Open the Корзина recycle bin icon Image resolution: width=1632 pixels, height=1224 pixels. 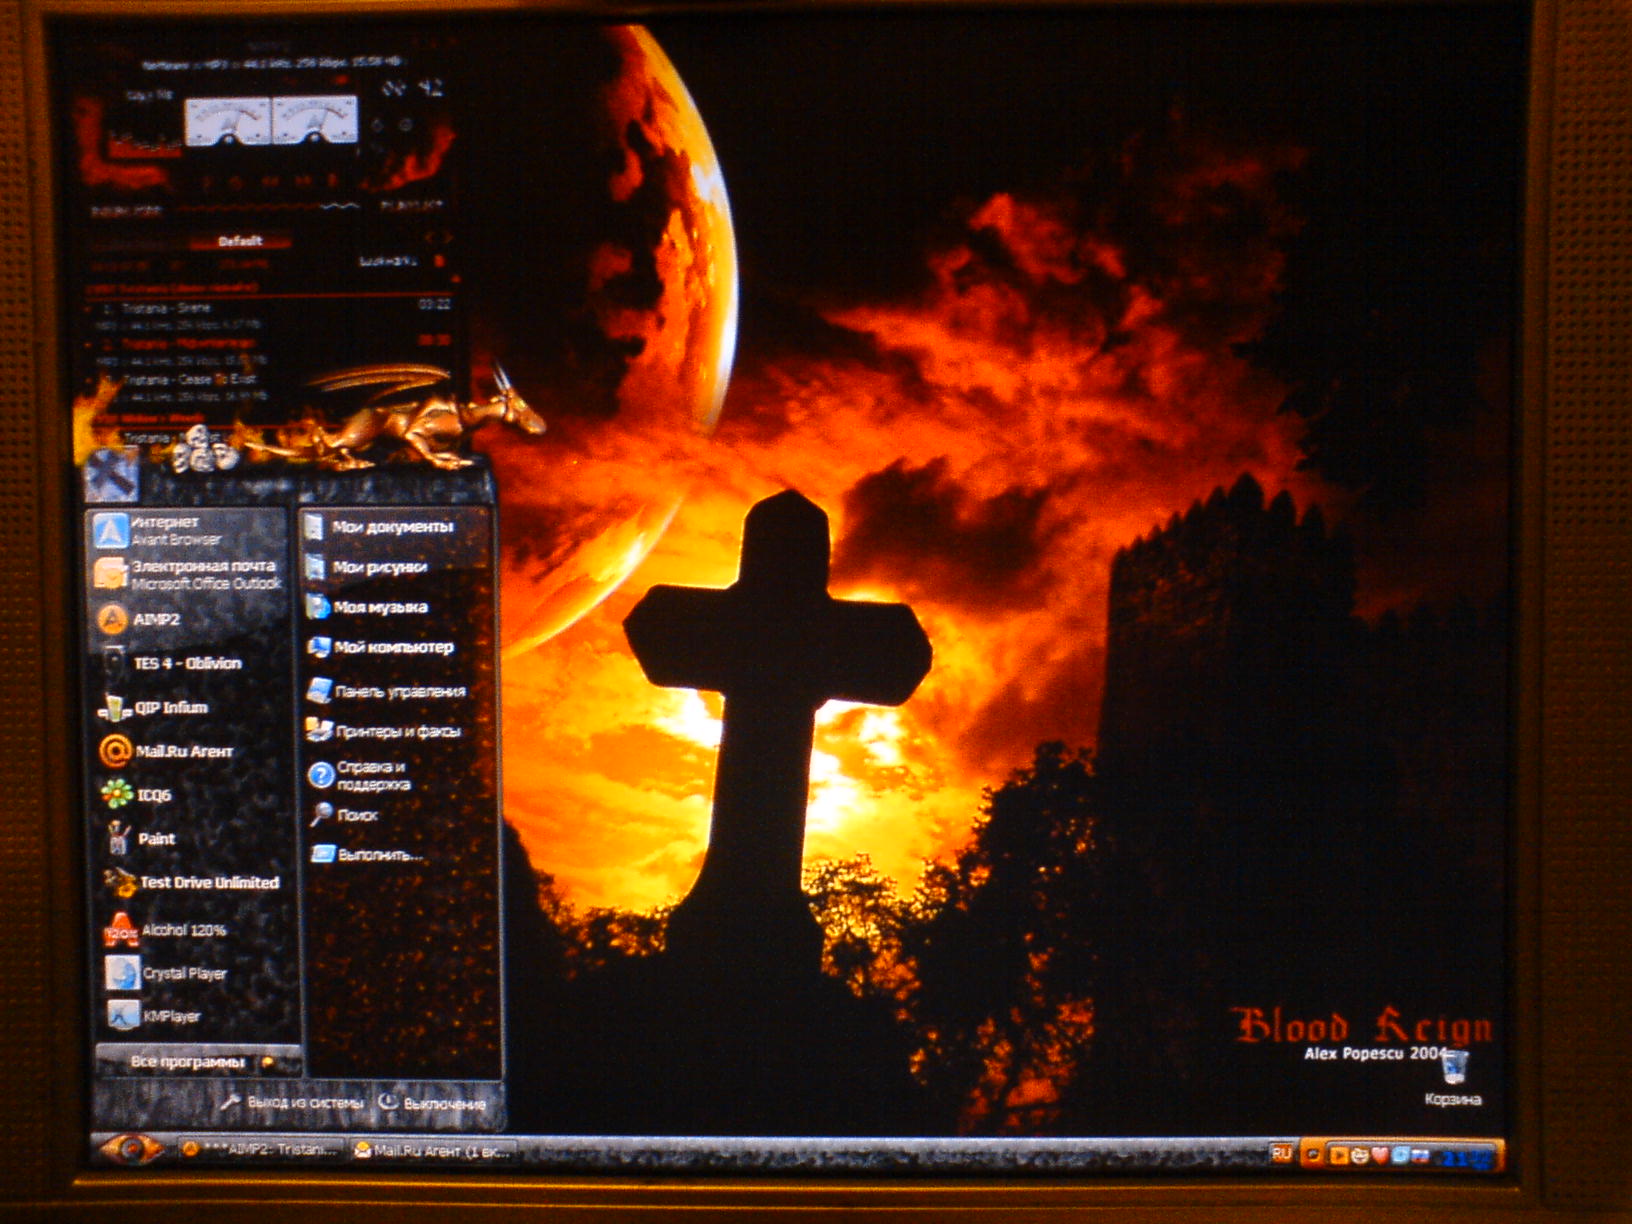pos(1454,1078)
